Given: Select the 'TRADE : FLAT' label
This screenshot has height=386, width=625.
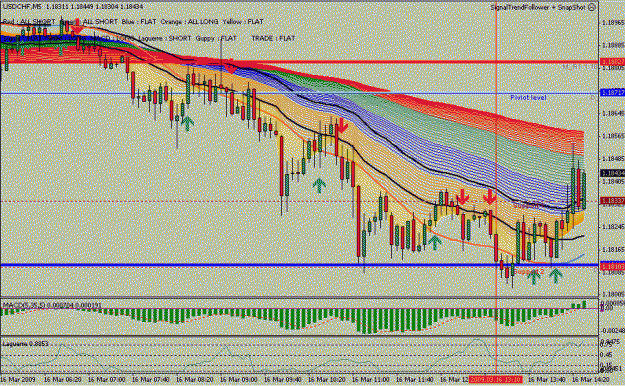Looking at the screenshot, I should (273, 38).
